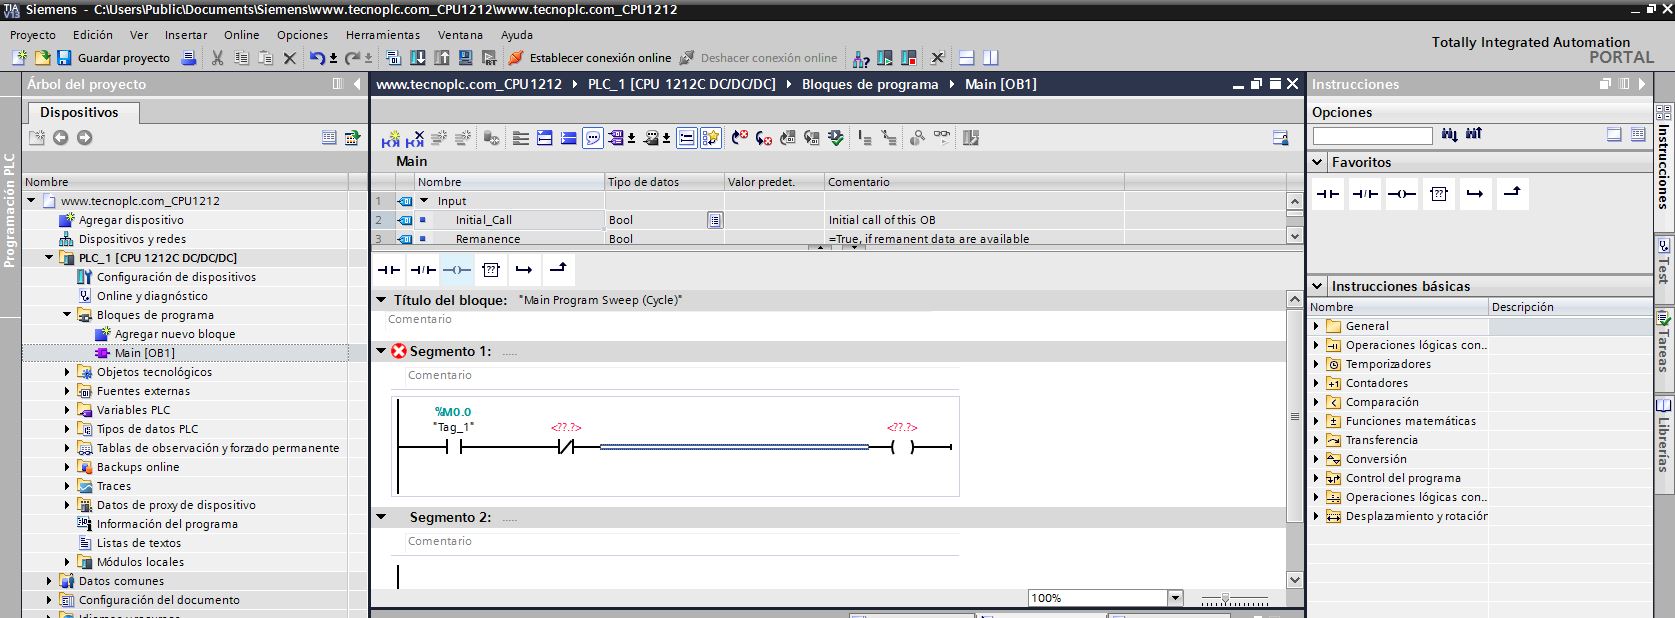The height and width of the screenshot is (618, 1675).
Task: Insert a normally closed contact from editor favorites
Action: (423, 270)
